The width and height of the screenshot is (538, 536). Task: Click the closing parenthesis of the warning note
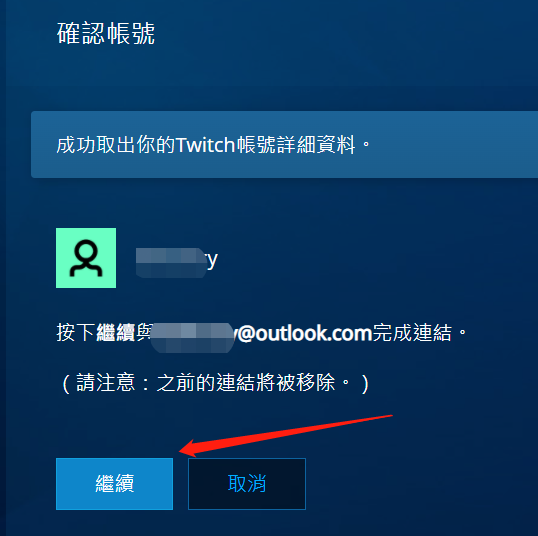pos(365,383)
